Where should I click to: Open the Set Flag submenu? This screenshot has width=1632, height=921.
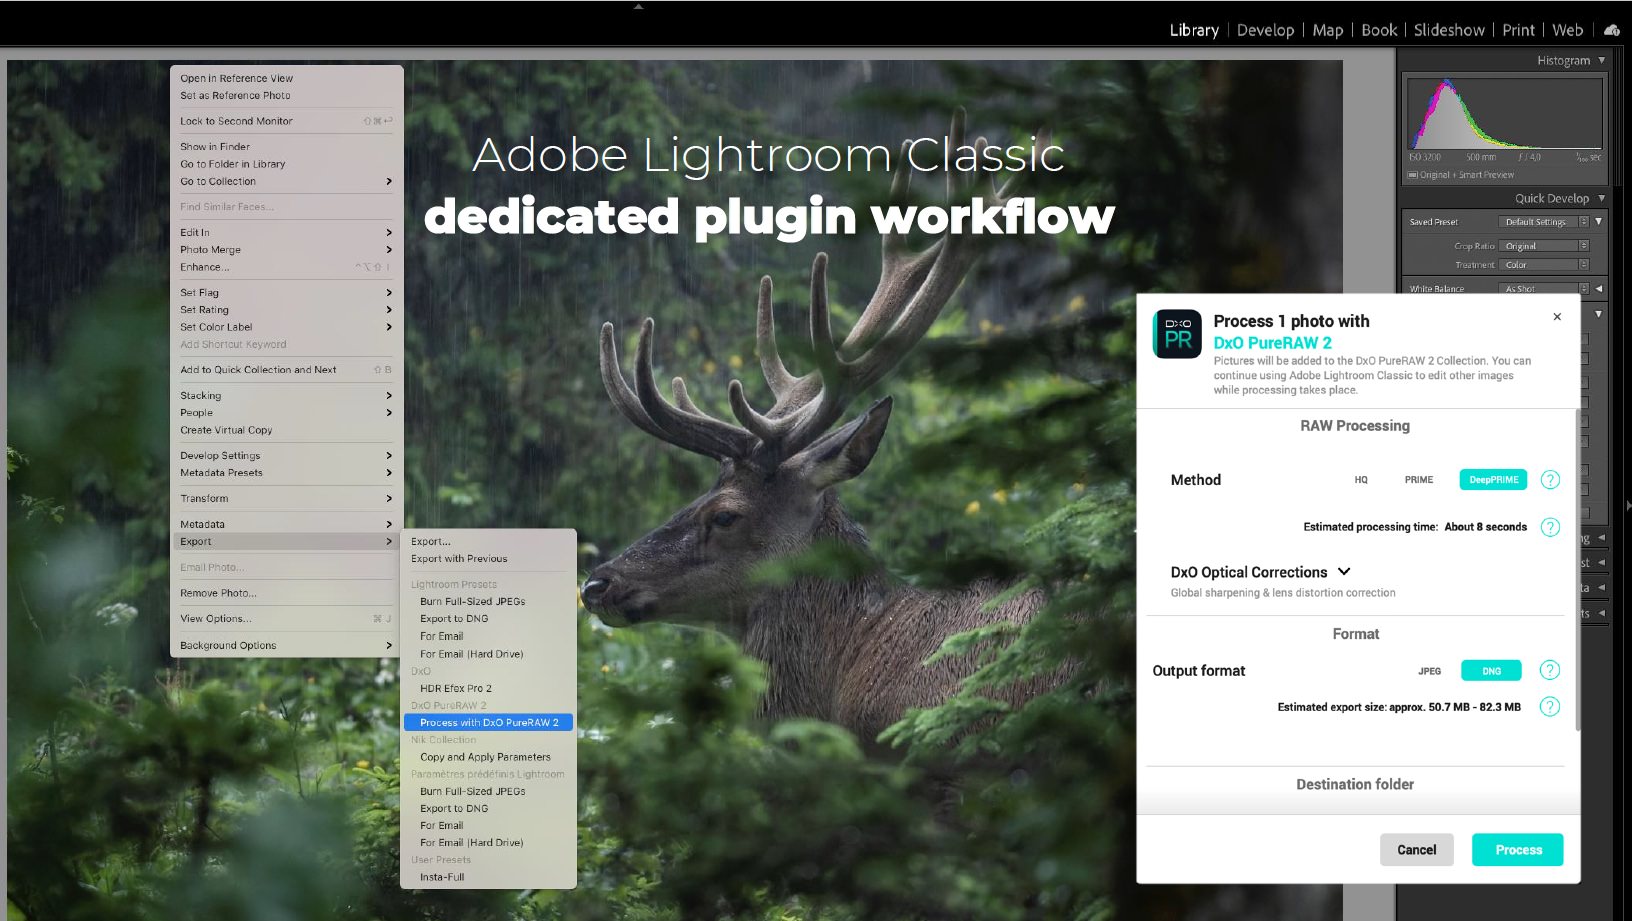click(x=286, y=293)
